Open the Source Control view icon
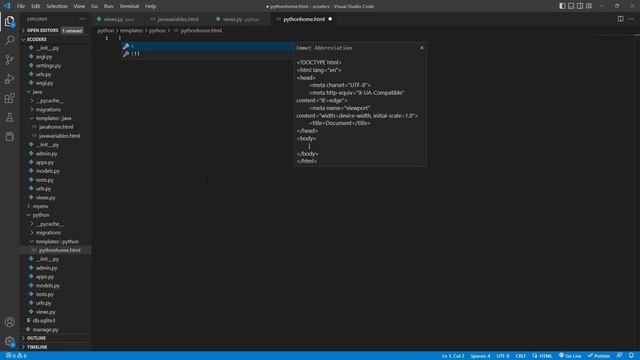Screen dimensions: 640x360 click(x=9, y=60)
